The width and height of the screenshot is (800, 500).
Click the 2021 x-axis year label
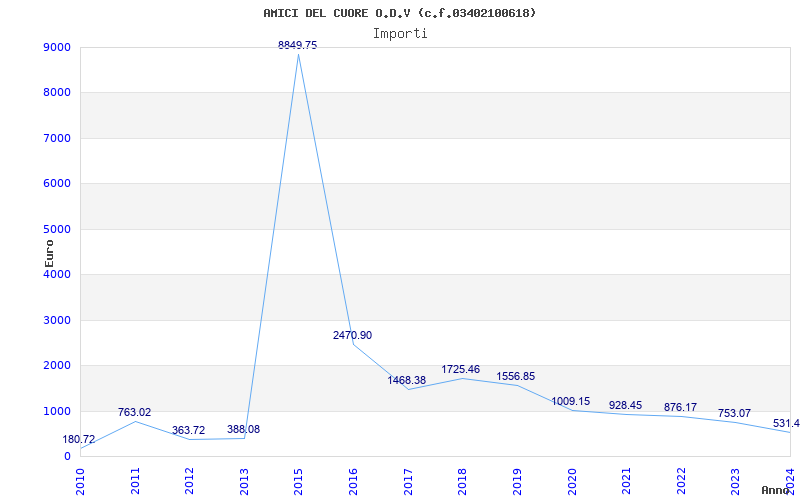[x=627, y=481]
